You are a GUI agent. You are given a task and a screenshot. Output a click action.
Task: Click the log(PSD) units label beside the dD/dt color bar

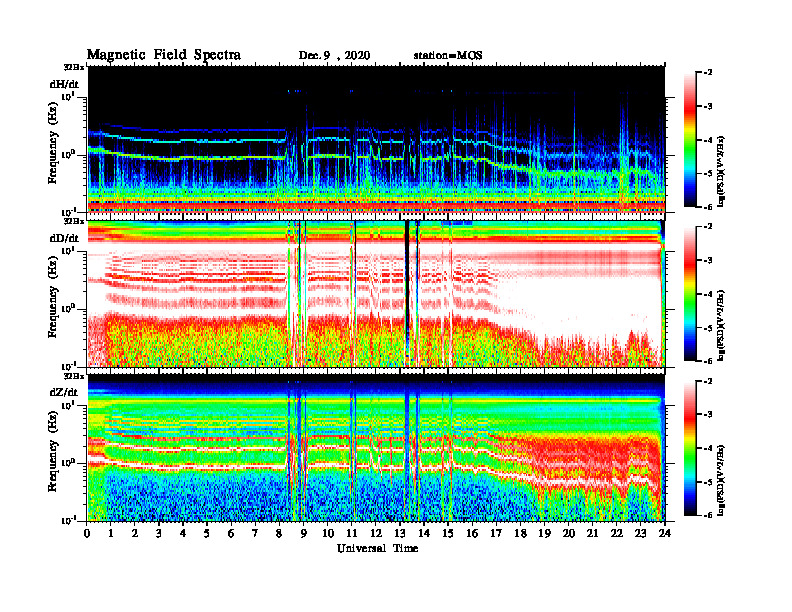click(x=721, y=325)
